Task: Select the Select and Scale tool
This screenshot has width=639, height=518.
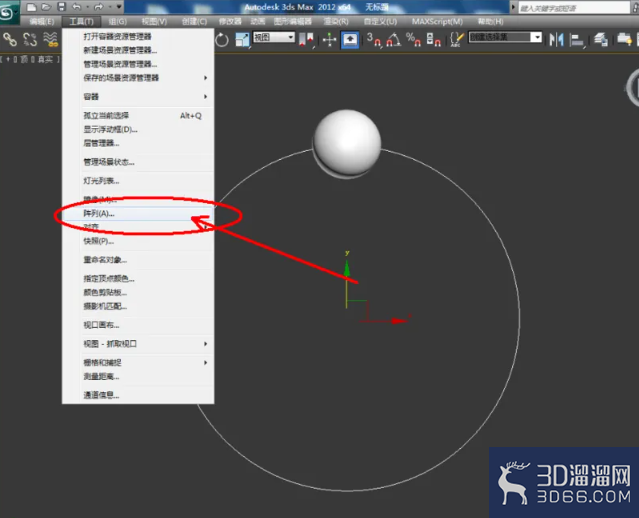Action: [242, 40]
